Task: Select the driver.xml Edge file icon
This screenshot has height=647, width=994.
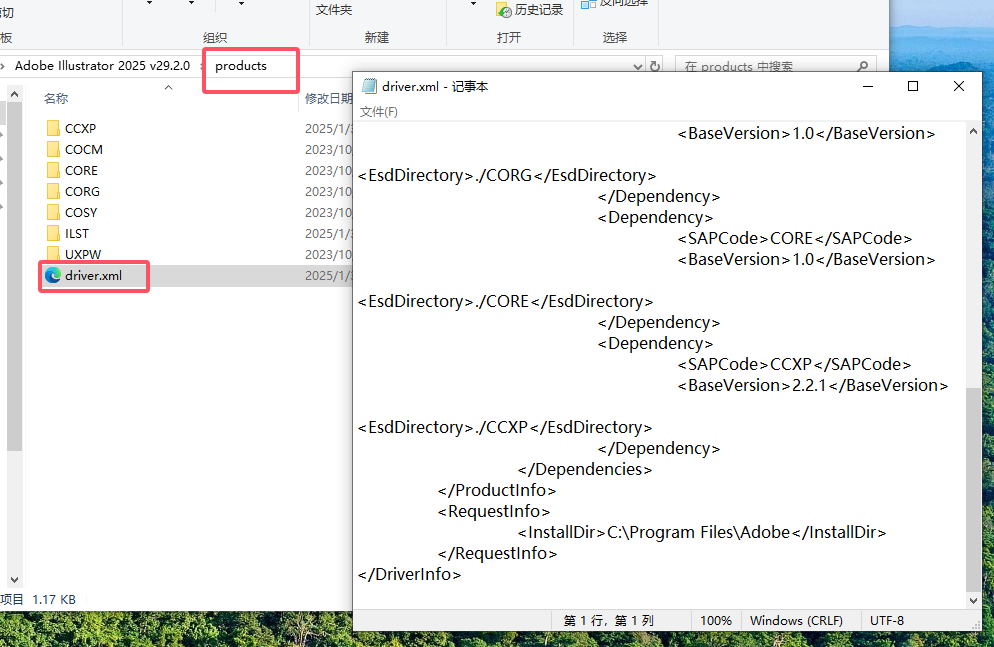Action: point(53,275)
